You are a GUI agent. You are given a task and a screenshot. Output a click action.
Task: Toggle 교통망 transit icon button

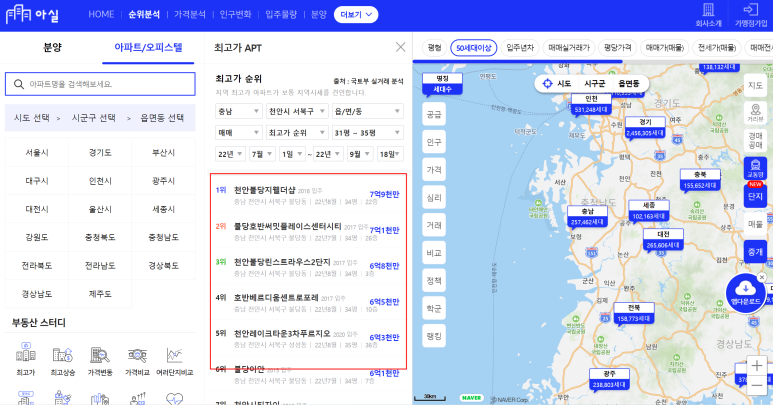coord(755,168)
